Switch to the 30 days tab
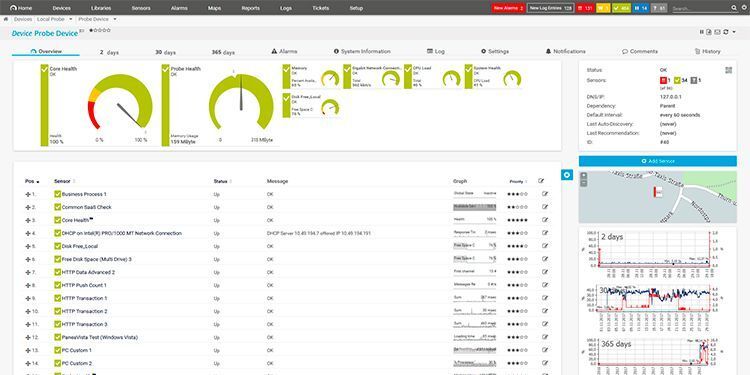 (165, 52)
